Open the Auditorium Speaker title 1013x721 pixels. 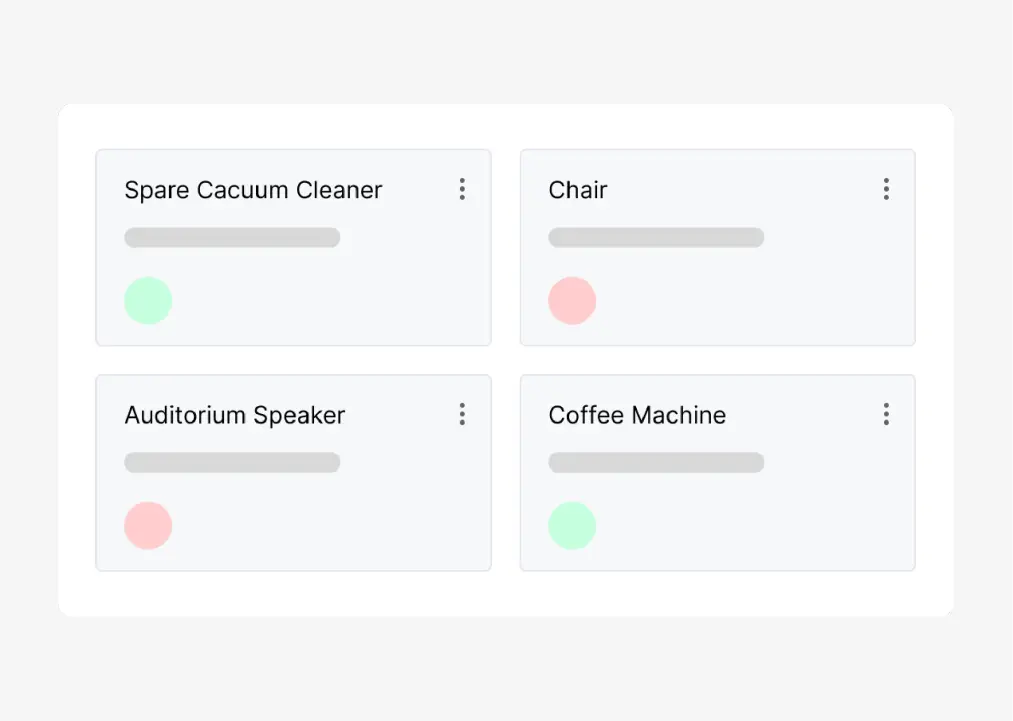[x=235, y=415]
